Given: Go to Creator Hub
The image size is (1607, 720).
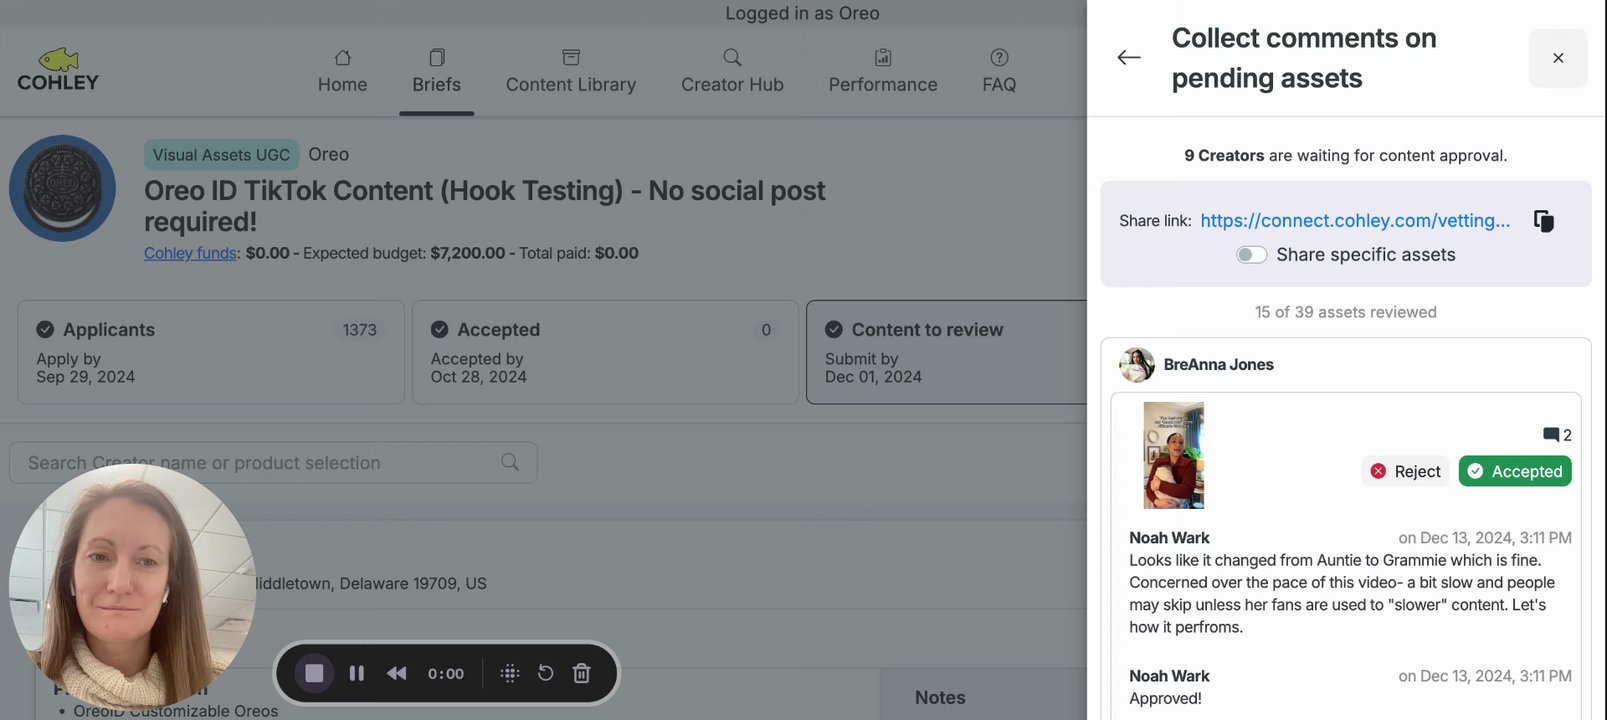Looking at the screenshot, I should 732,71.
